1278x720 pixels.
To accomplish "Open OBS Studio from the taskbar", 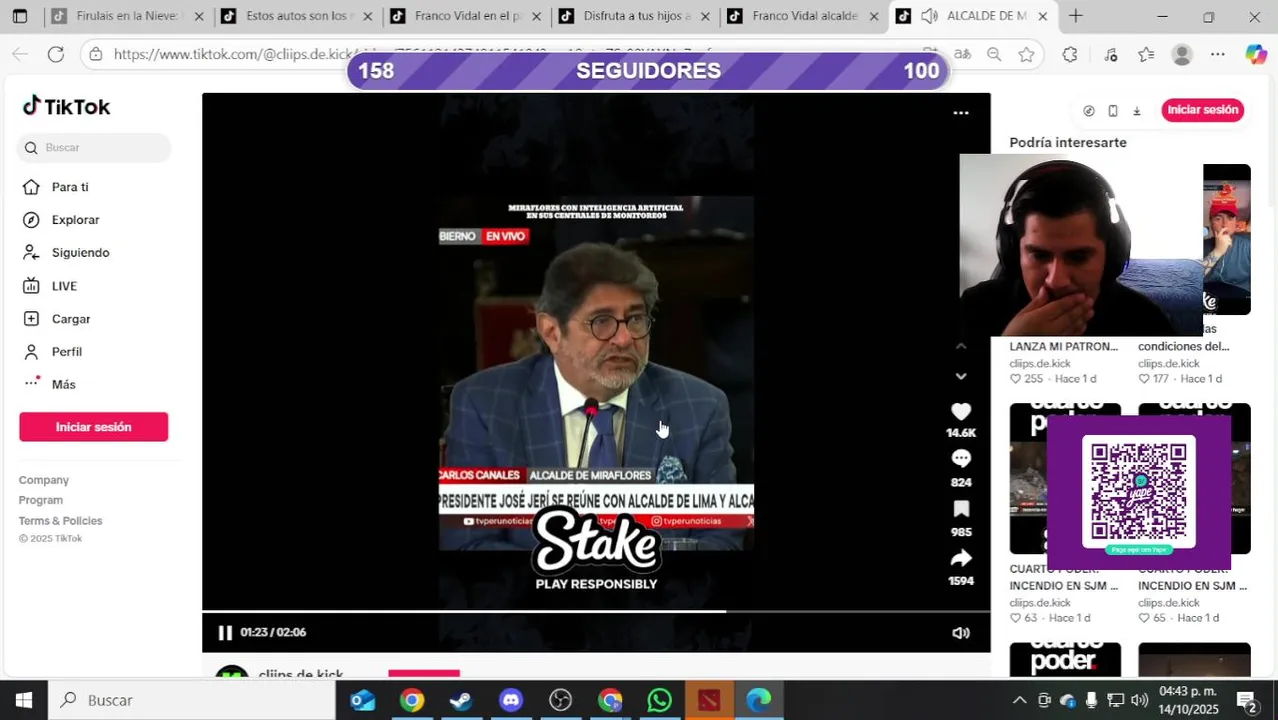I will pos(560,700).
